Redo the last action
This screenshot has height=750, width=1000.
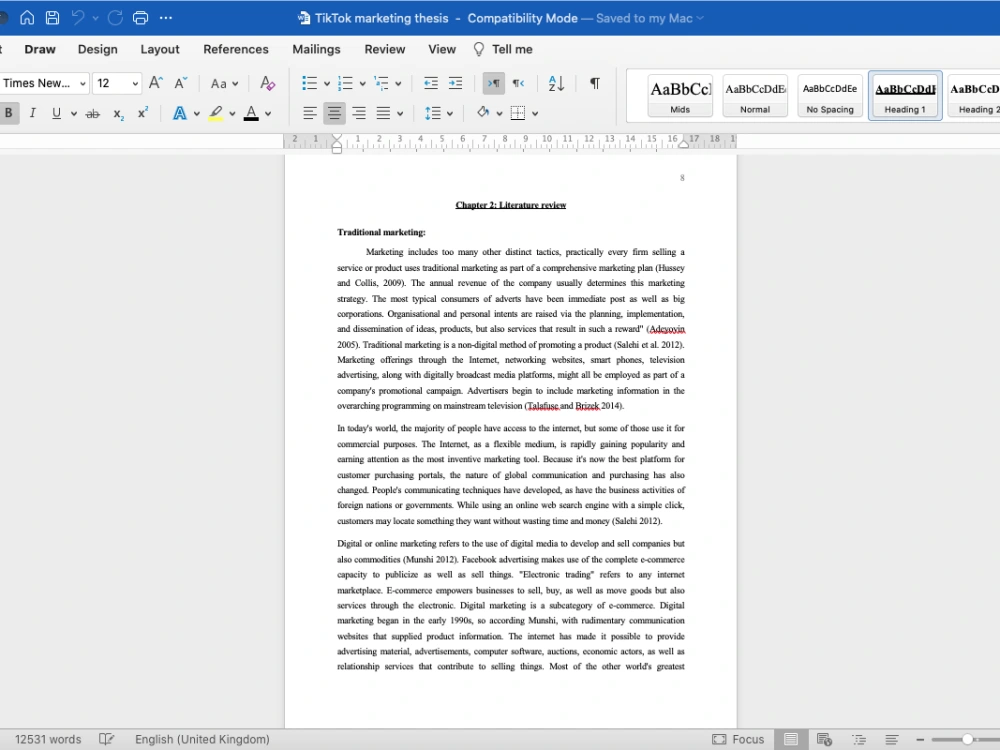[115, 18]
